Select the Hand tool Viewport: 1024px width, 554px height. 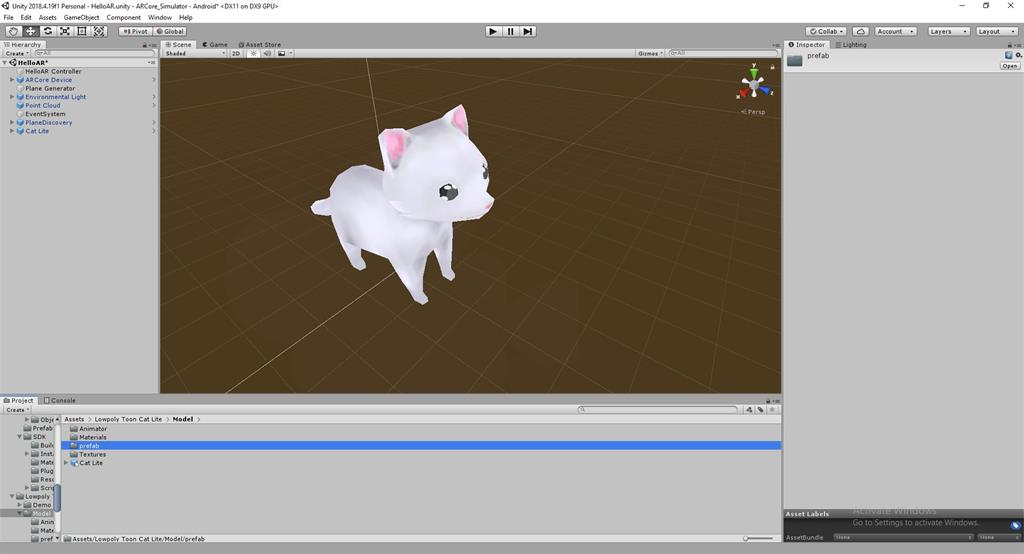coord(13,31)
